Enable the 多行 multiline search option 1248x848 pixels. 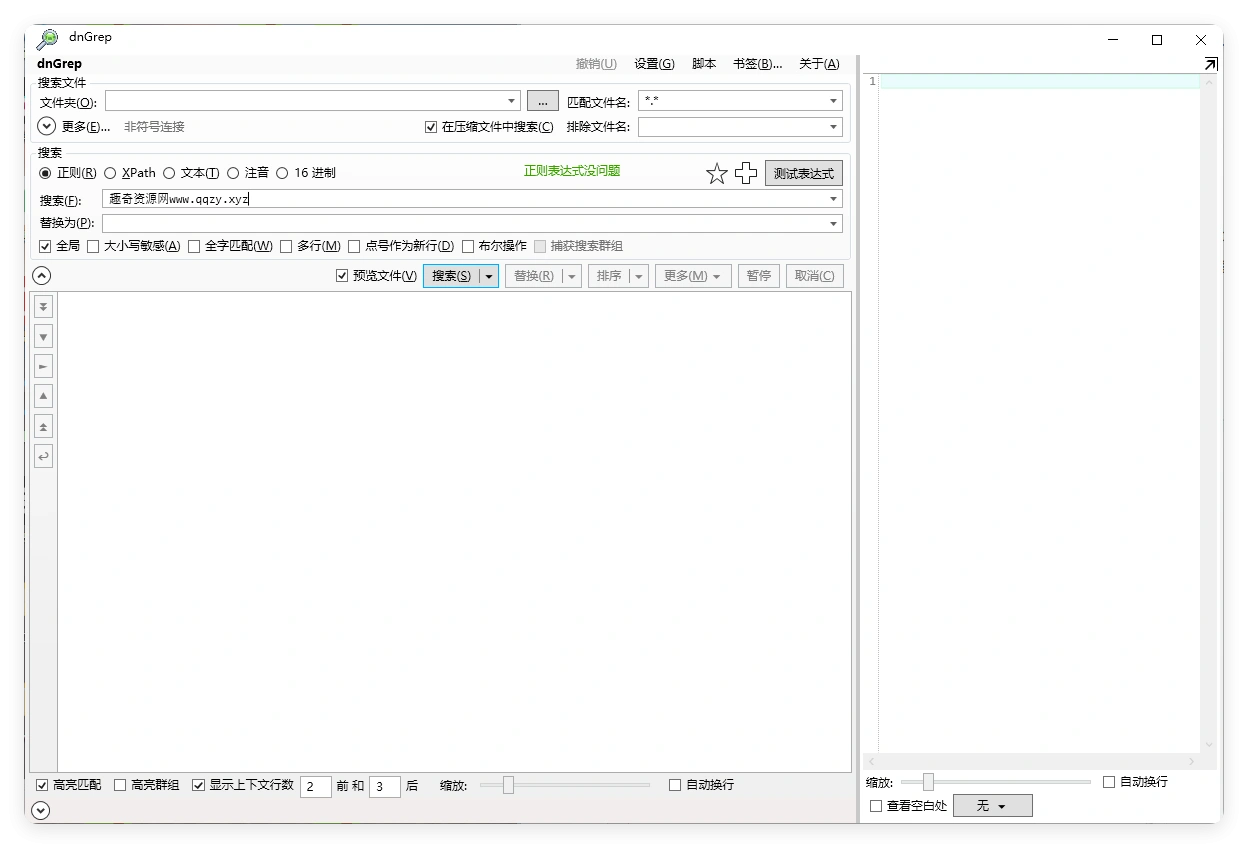click(x=285, y=245)
